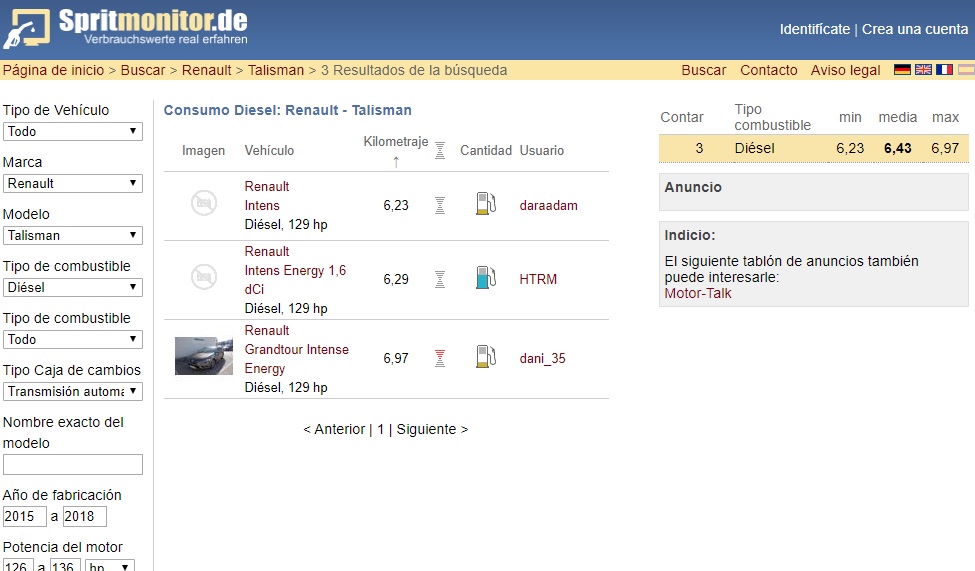
Task: Open daraadam's fuel pump quantity icon
Action: (x=486, y=203)
